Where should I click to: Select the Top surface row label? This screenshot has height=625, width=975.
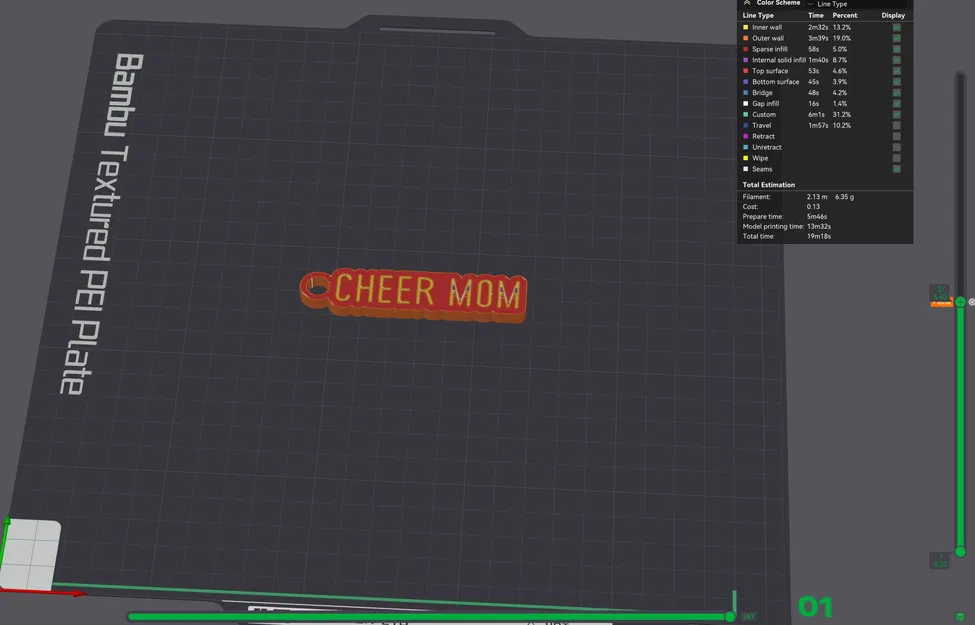[x=770, y=71]
